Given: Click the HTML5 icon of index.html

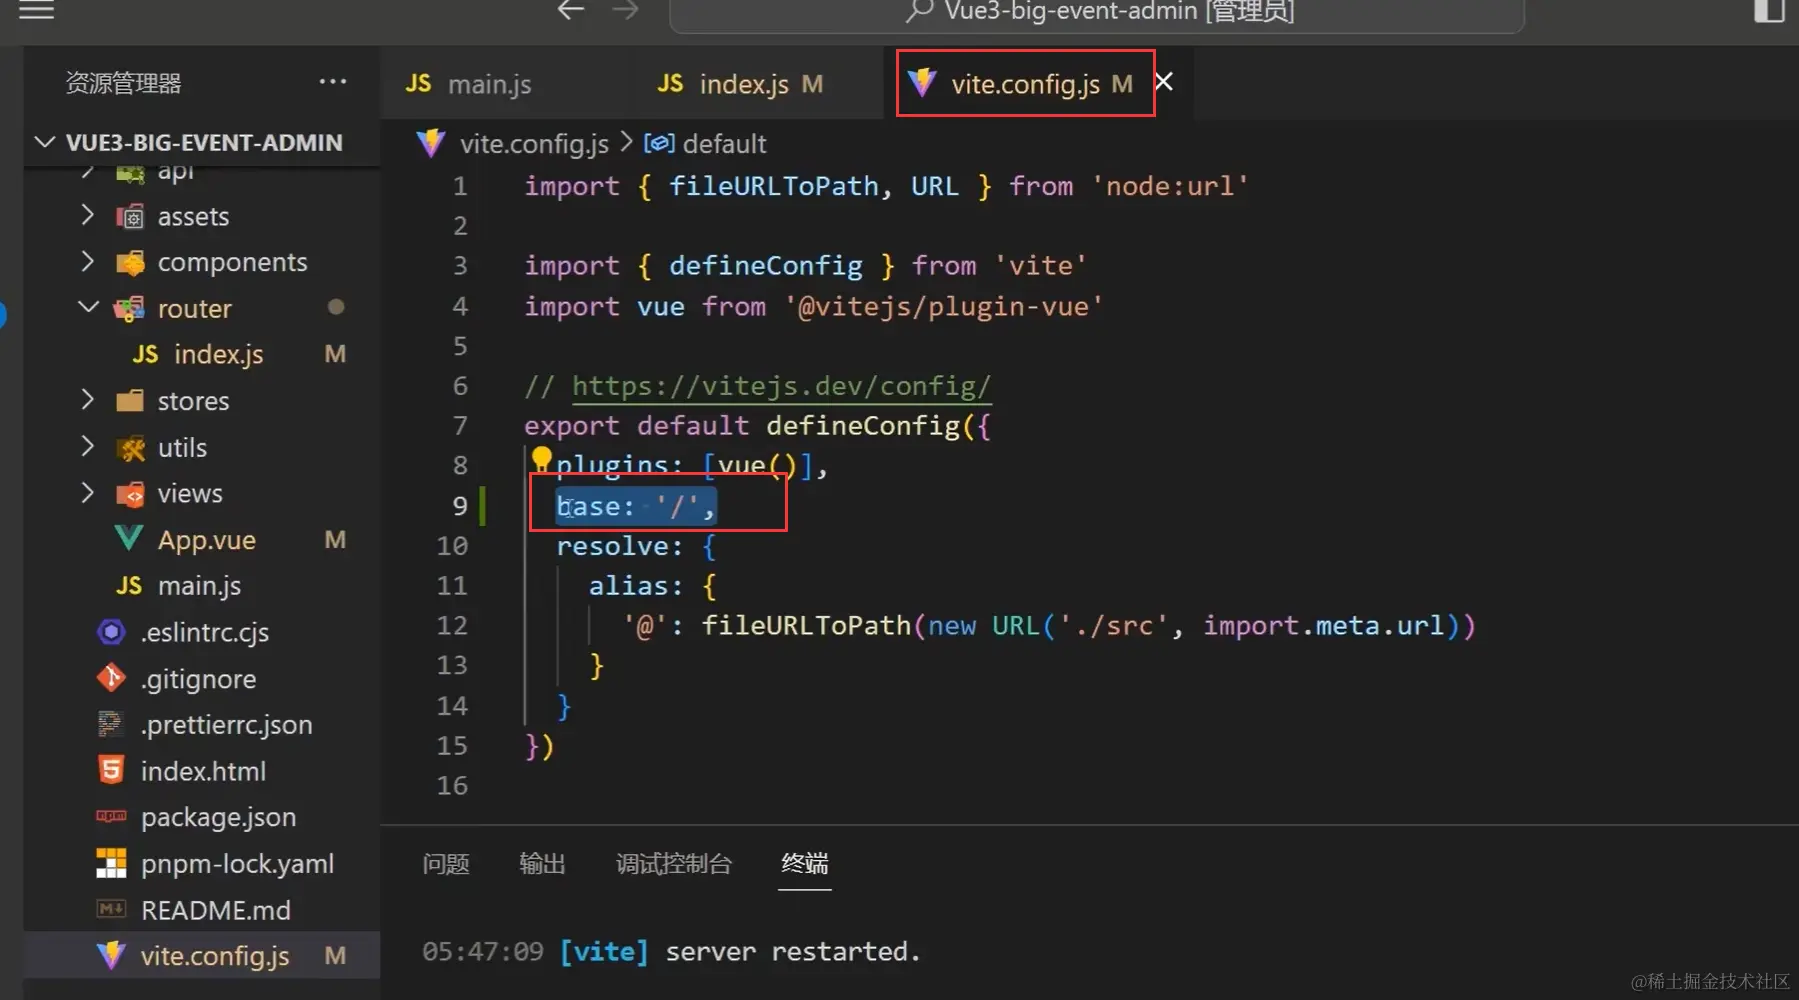Looking at the screenshot, I should [x=111, y=770].
